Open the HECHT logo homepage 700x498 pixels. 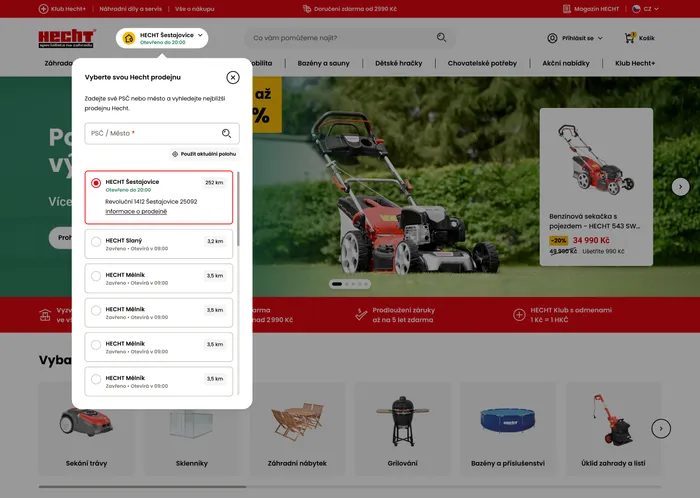tap(66, 38)
